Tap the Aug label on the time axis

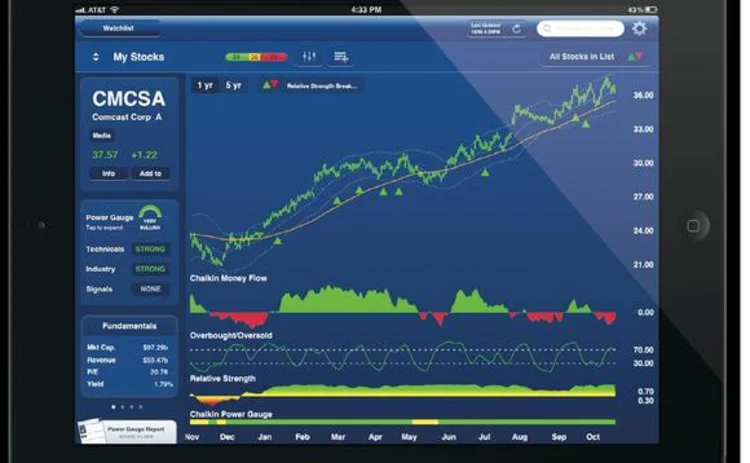519,437
